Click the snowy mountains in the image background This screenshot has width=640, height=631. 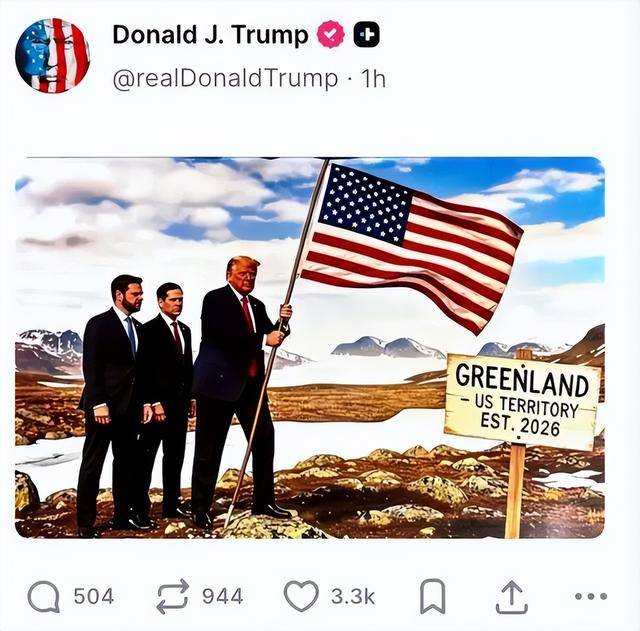(388, 347)
